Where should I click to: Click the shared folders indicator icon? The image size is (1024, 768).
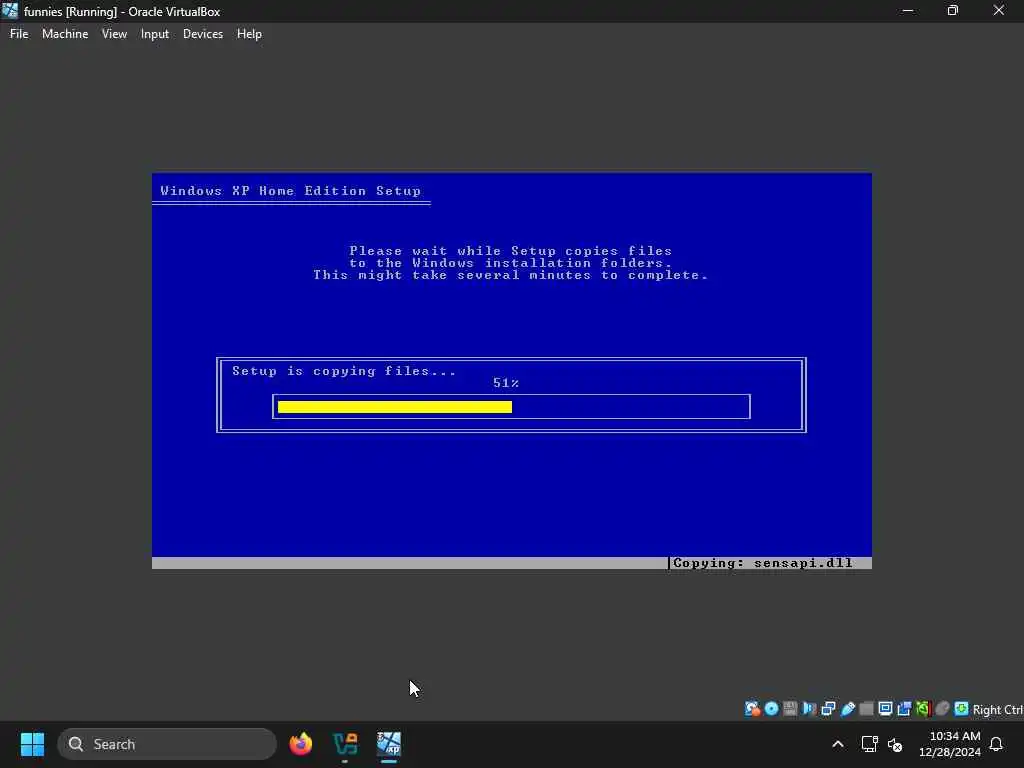[867, 709]
